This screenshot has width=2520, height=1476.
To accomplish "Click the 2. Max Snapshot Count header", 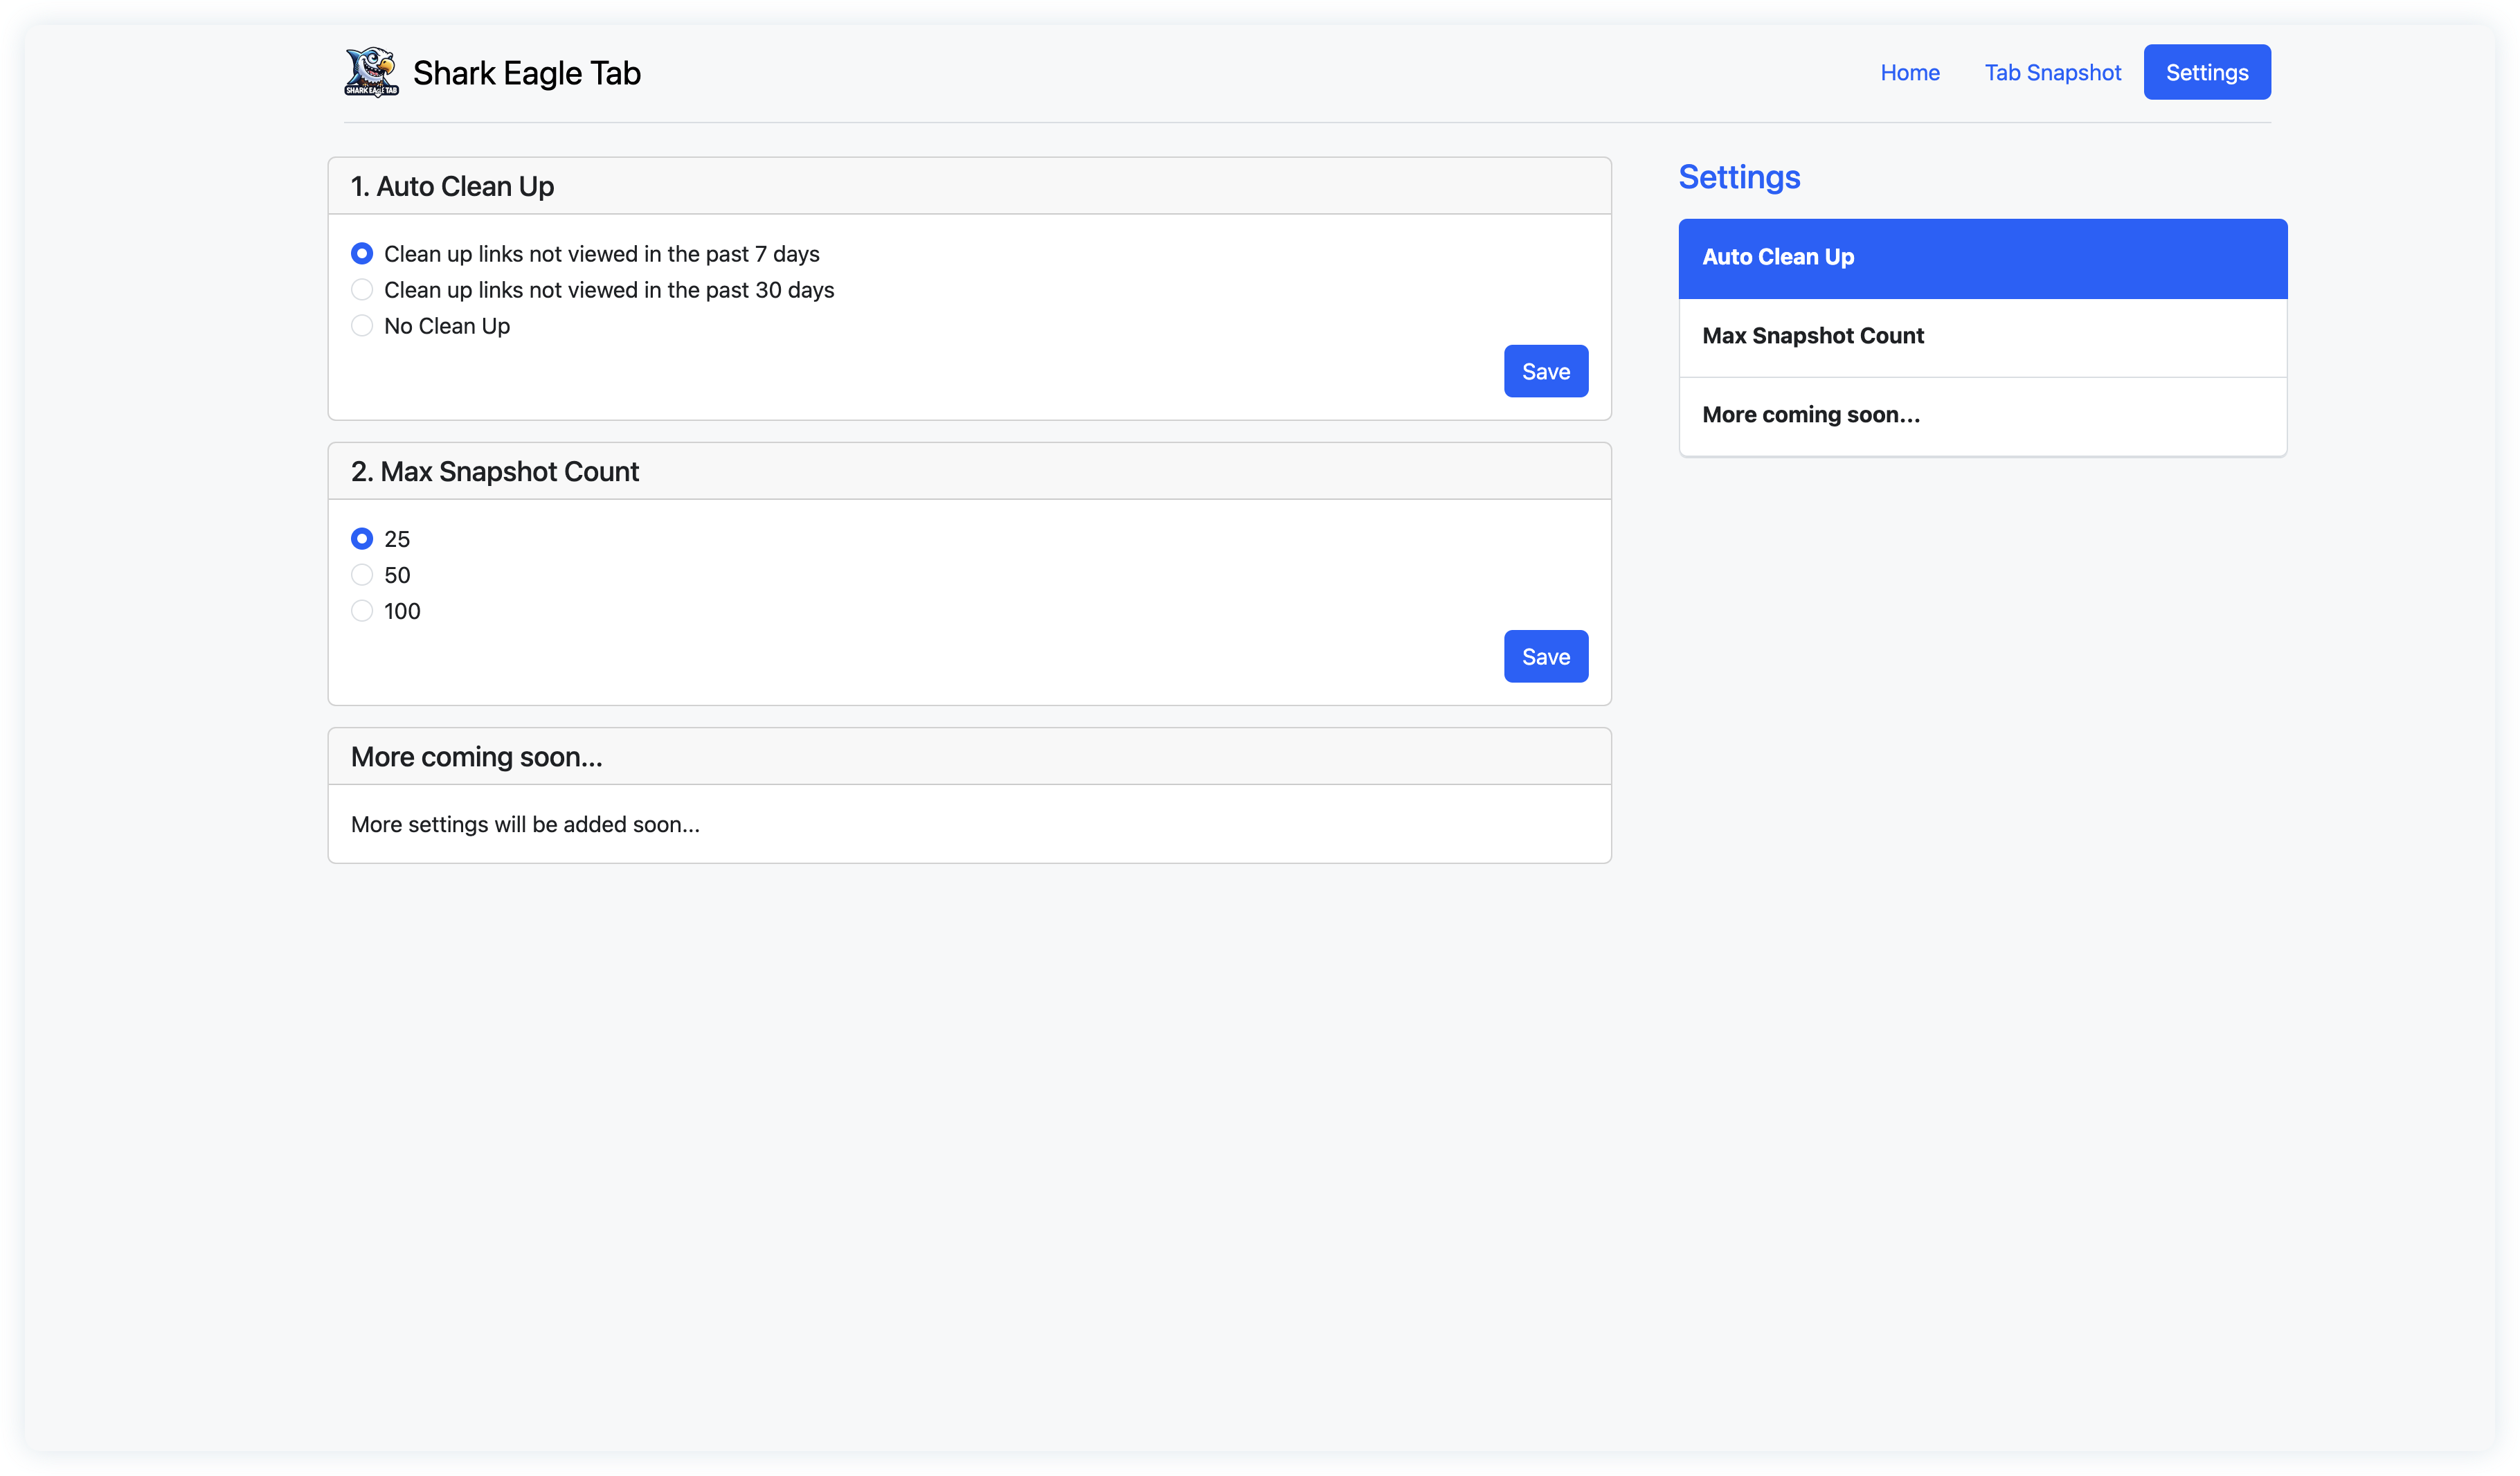I will [x=494, y=472].
